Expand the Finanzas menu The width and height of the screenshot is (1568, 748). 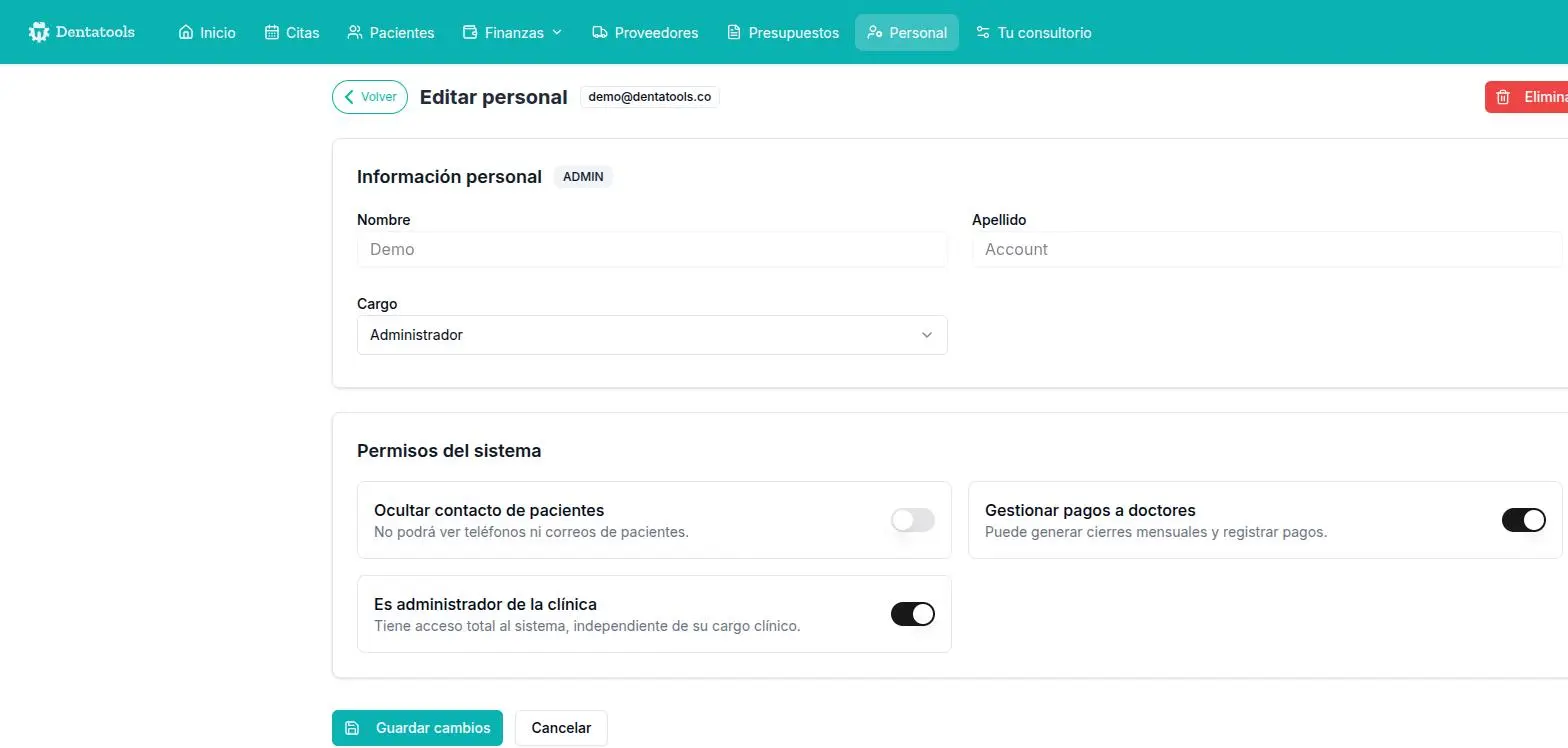tap(512, 32)
